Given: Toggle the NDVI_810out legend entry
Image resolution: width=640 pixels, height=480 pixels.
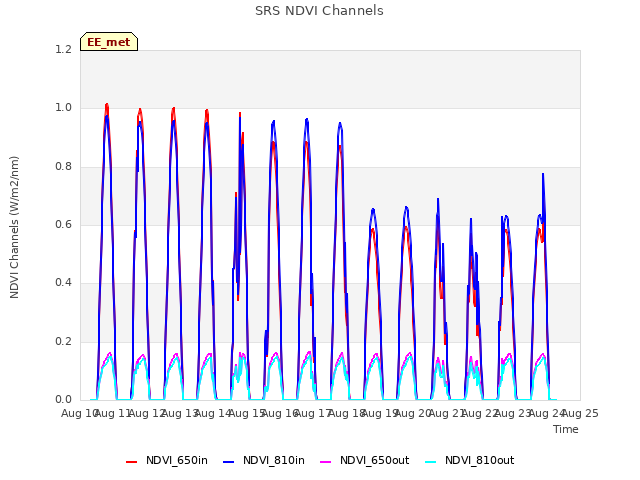Looking at the screenshot, I should [470, 460].
